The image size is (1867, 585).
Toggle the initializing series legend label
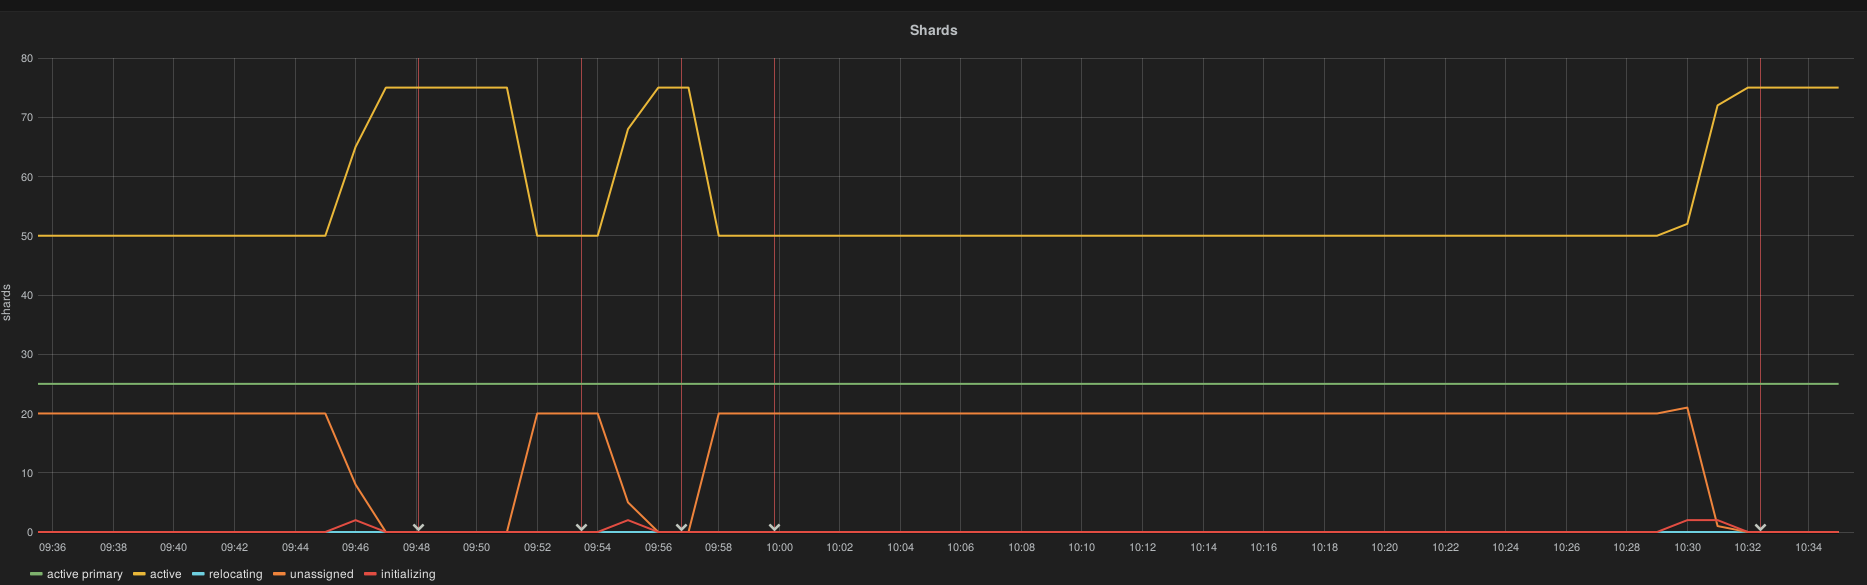coord(407,574)
